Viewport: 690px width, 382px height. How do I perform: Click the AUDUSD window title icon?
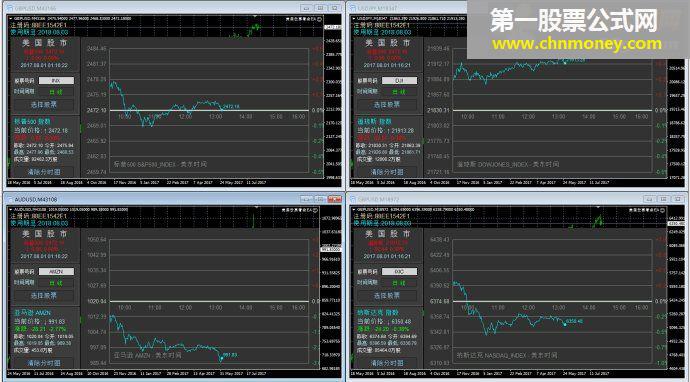9,199
